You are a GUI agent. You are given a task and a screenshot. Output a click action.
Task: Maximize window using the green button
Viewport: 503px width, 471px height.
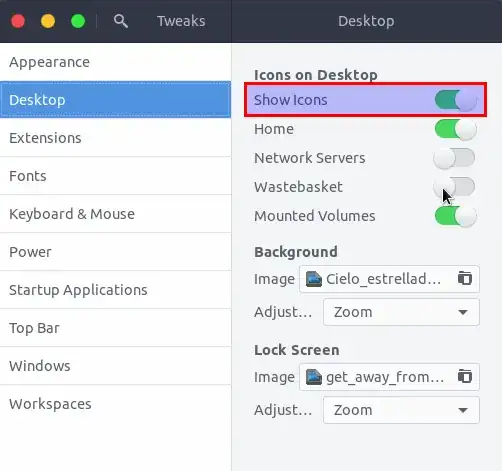(78, 21)
